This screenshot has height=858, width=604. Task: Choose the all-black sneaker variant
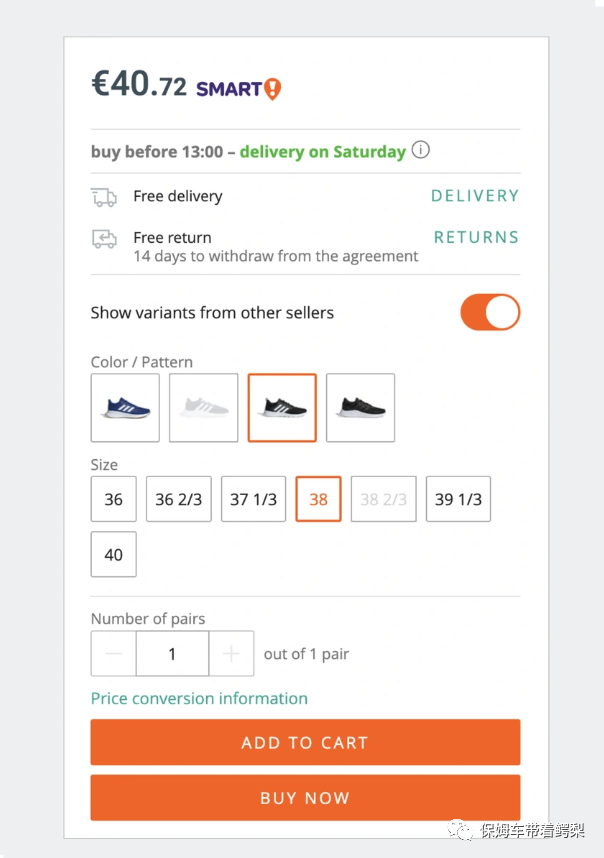click(x=360, y=407)
